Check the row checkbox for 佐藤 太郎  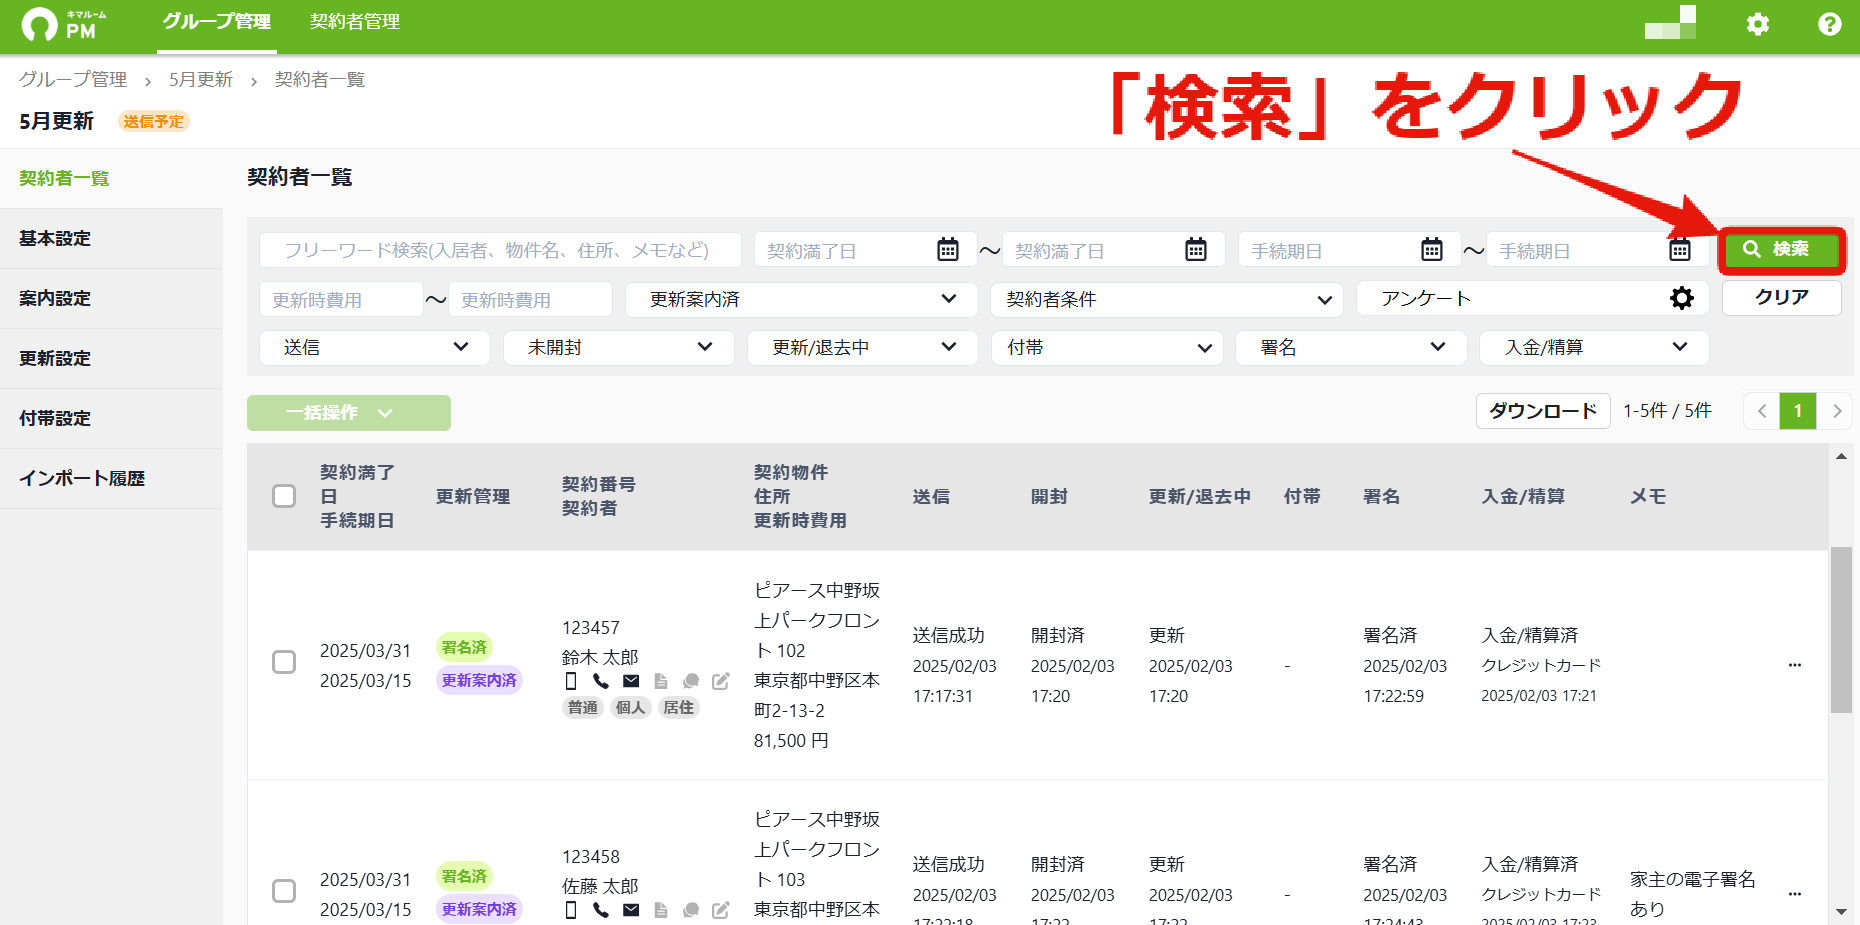(284, 891)
